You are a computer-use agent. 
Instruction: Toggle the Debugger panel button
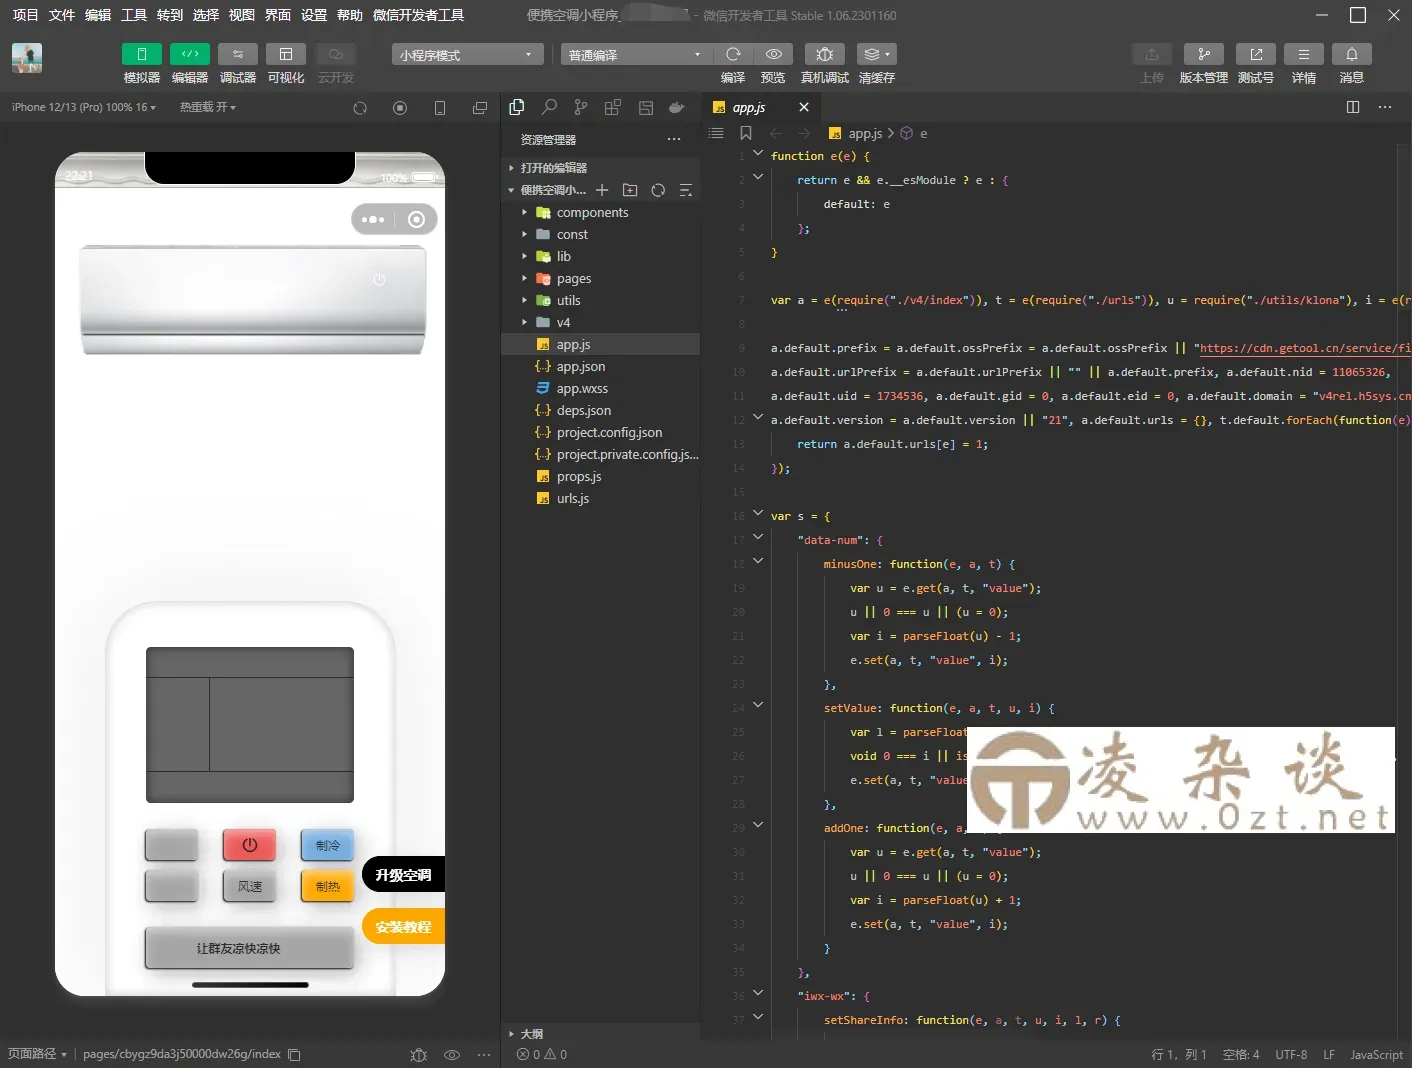pyautogui.click(x=237, y=54)
